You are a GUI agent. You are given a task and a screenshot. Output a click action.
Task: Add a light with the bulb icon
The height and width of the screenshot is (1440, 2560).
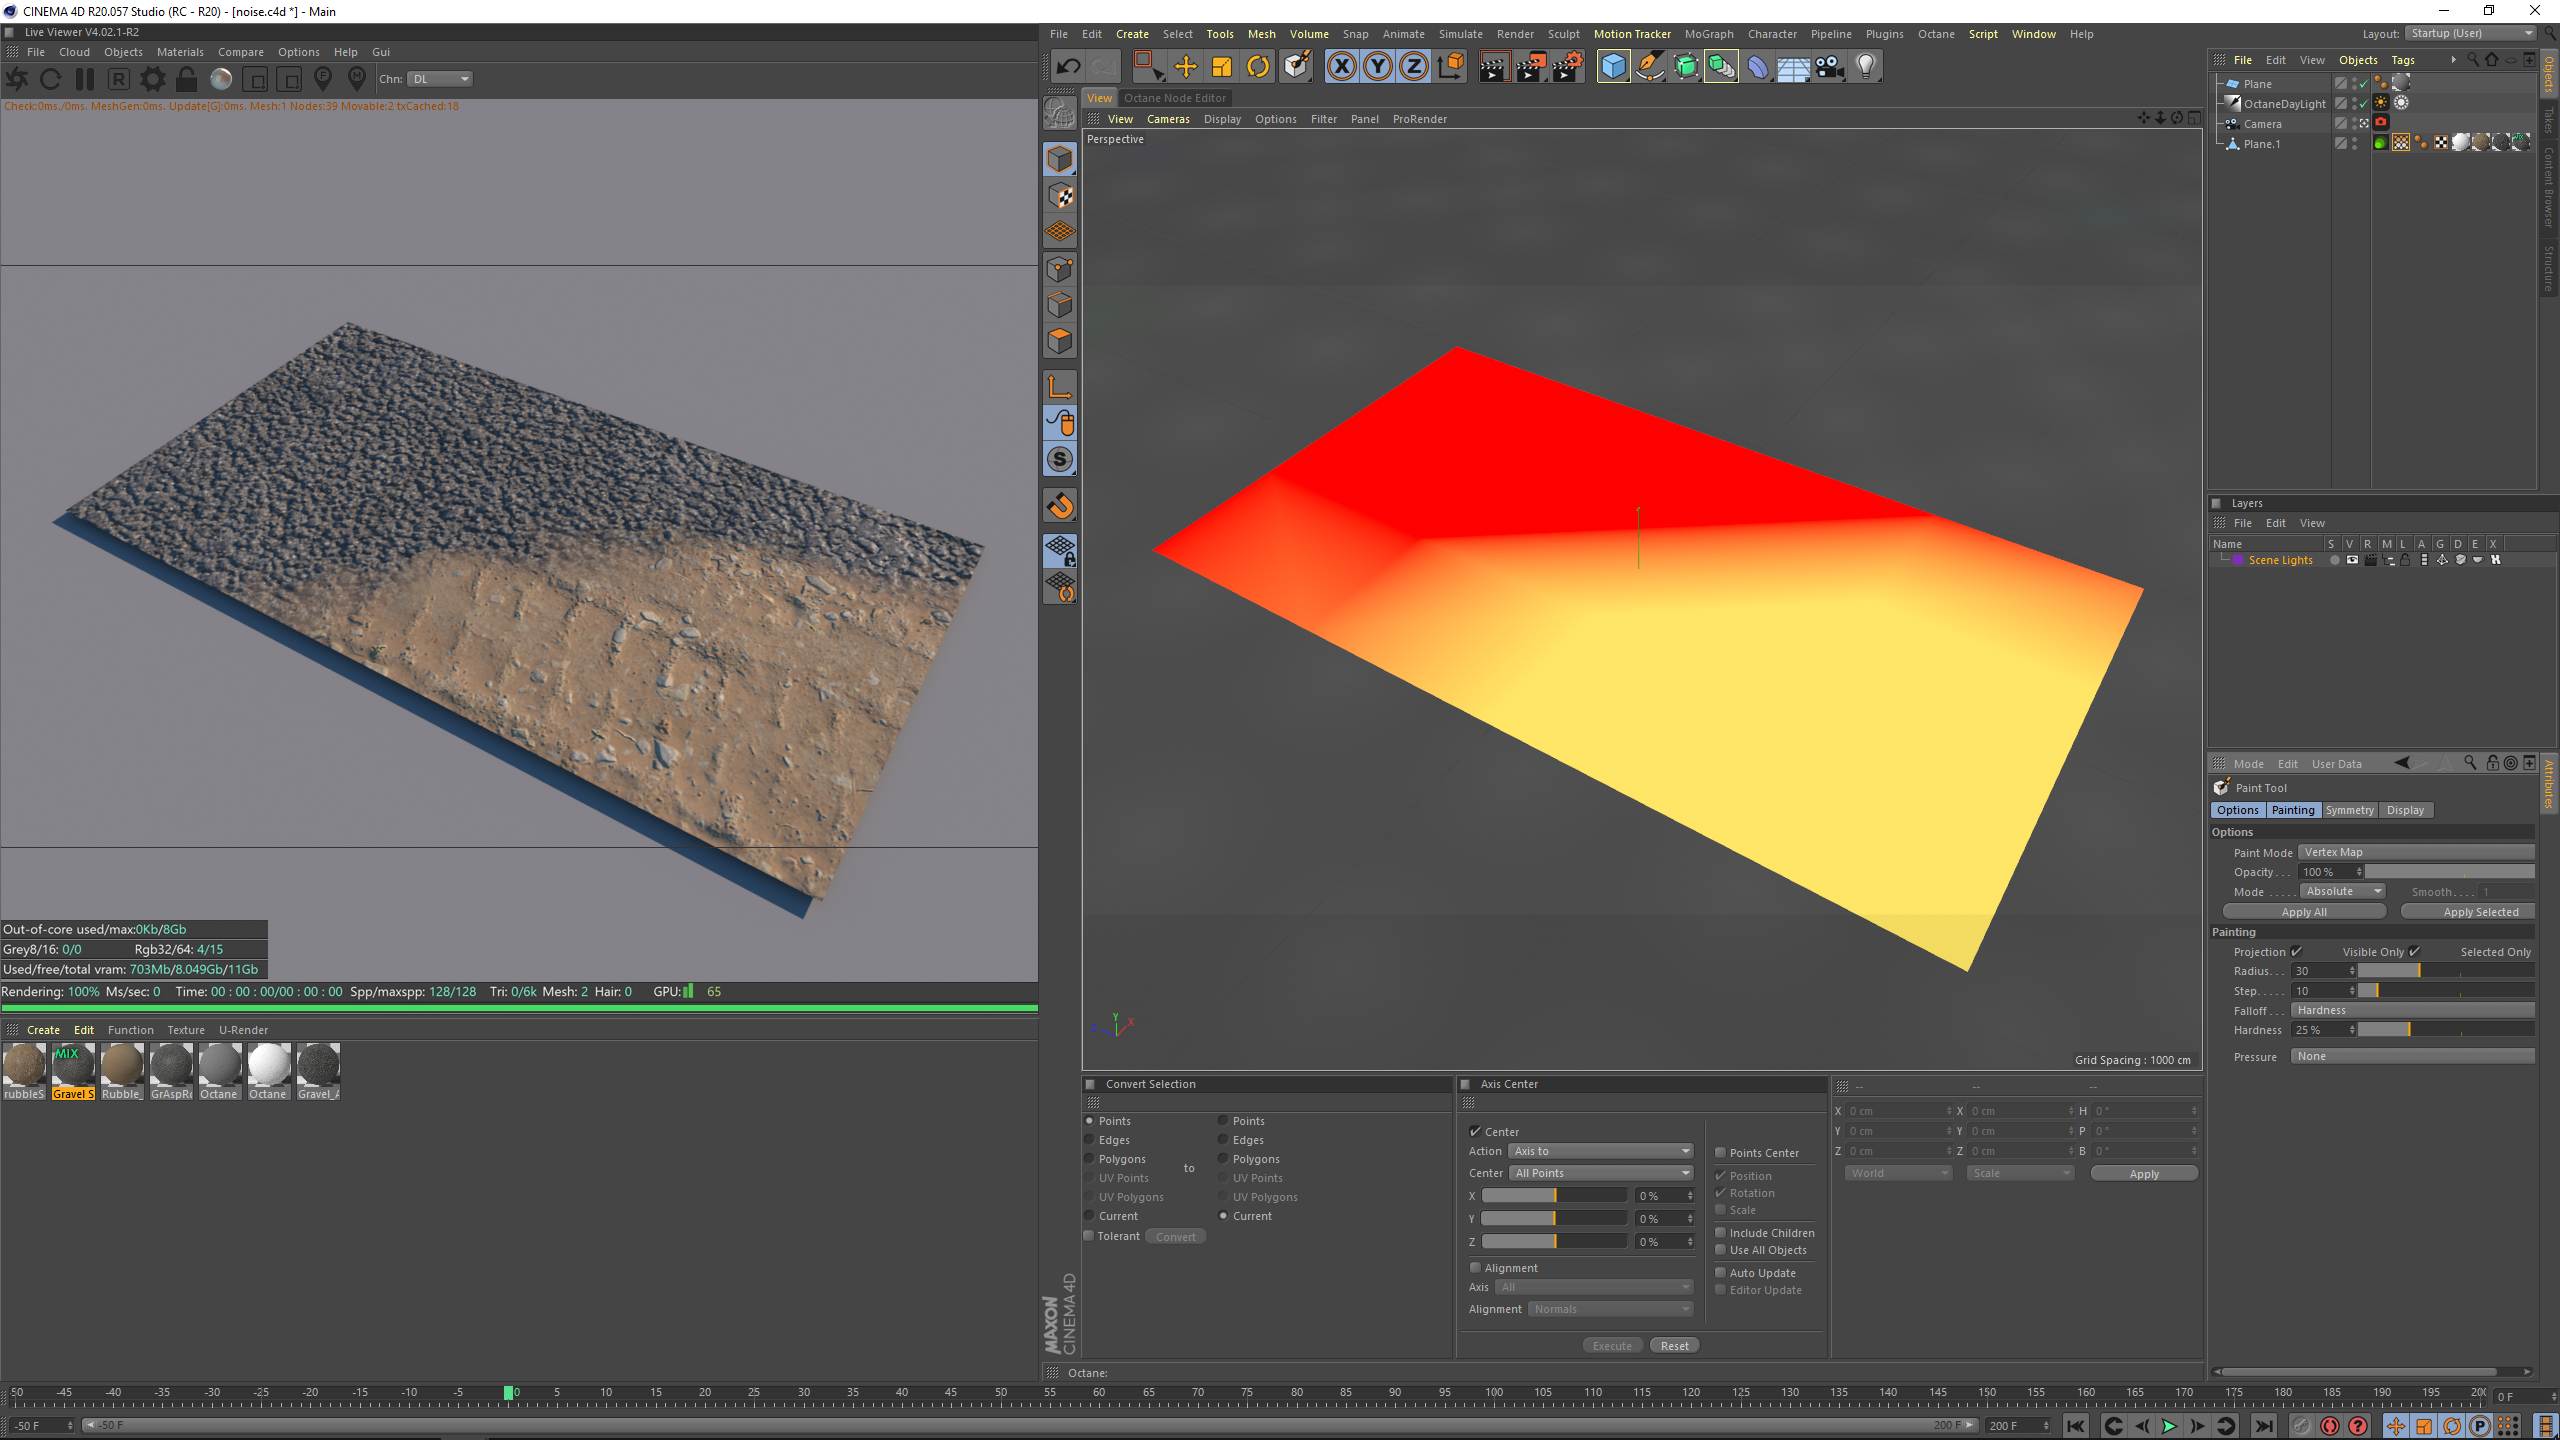click(1865, 67)
